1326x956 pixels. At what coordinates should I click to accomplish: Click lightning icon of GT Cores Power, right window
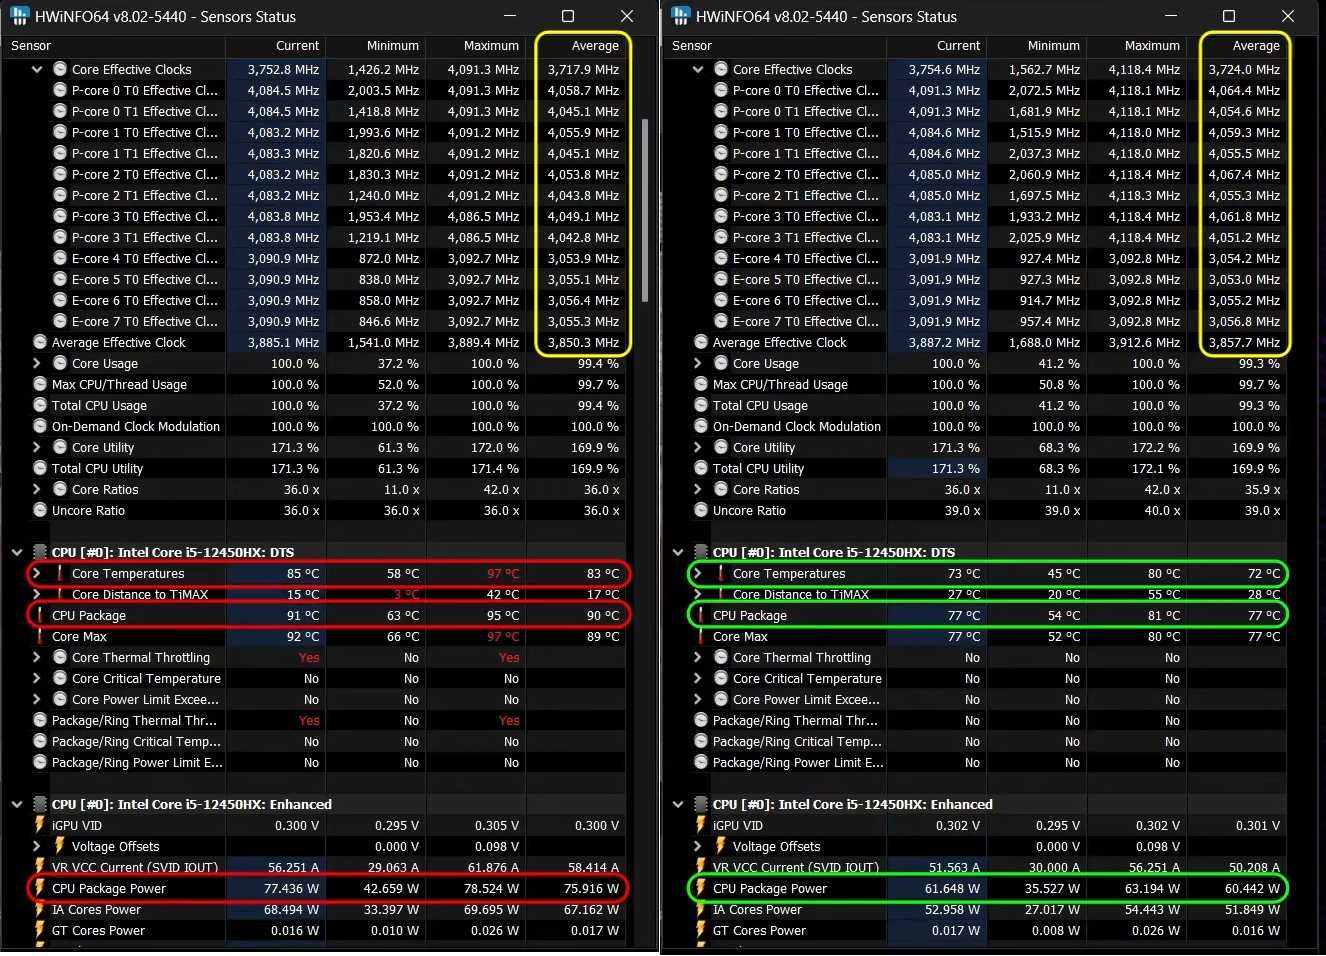pyautogui.click(x=701, y=930)
